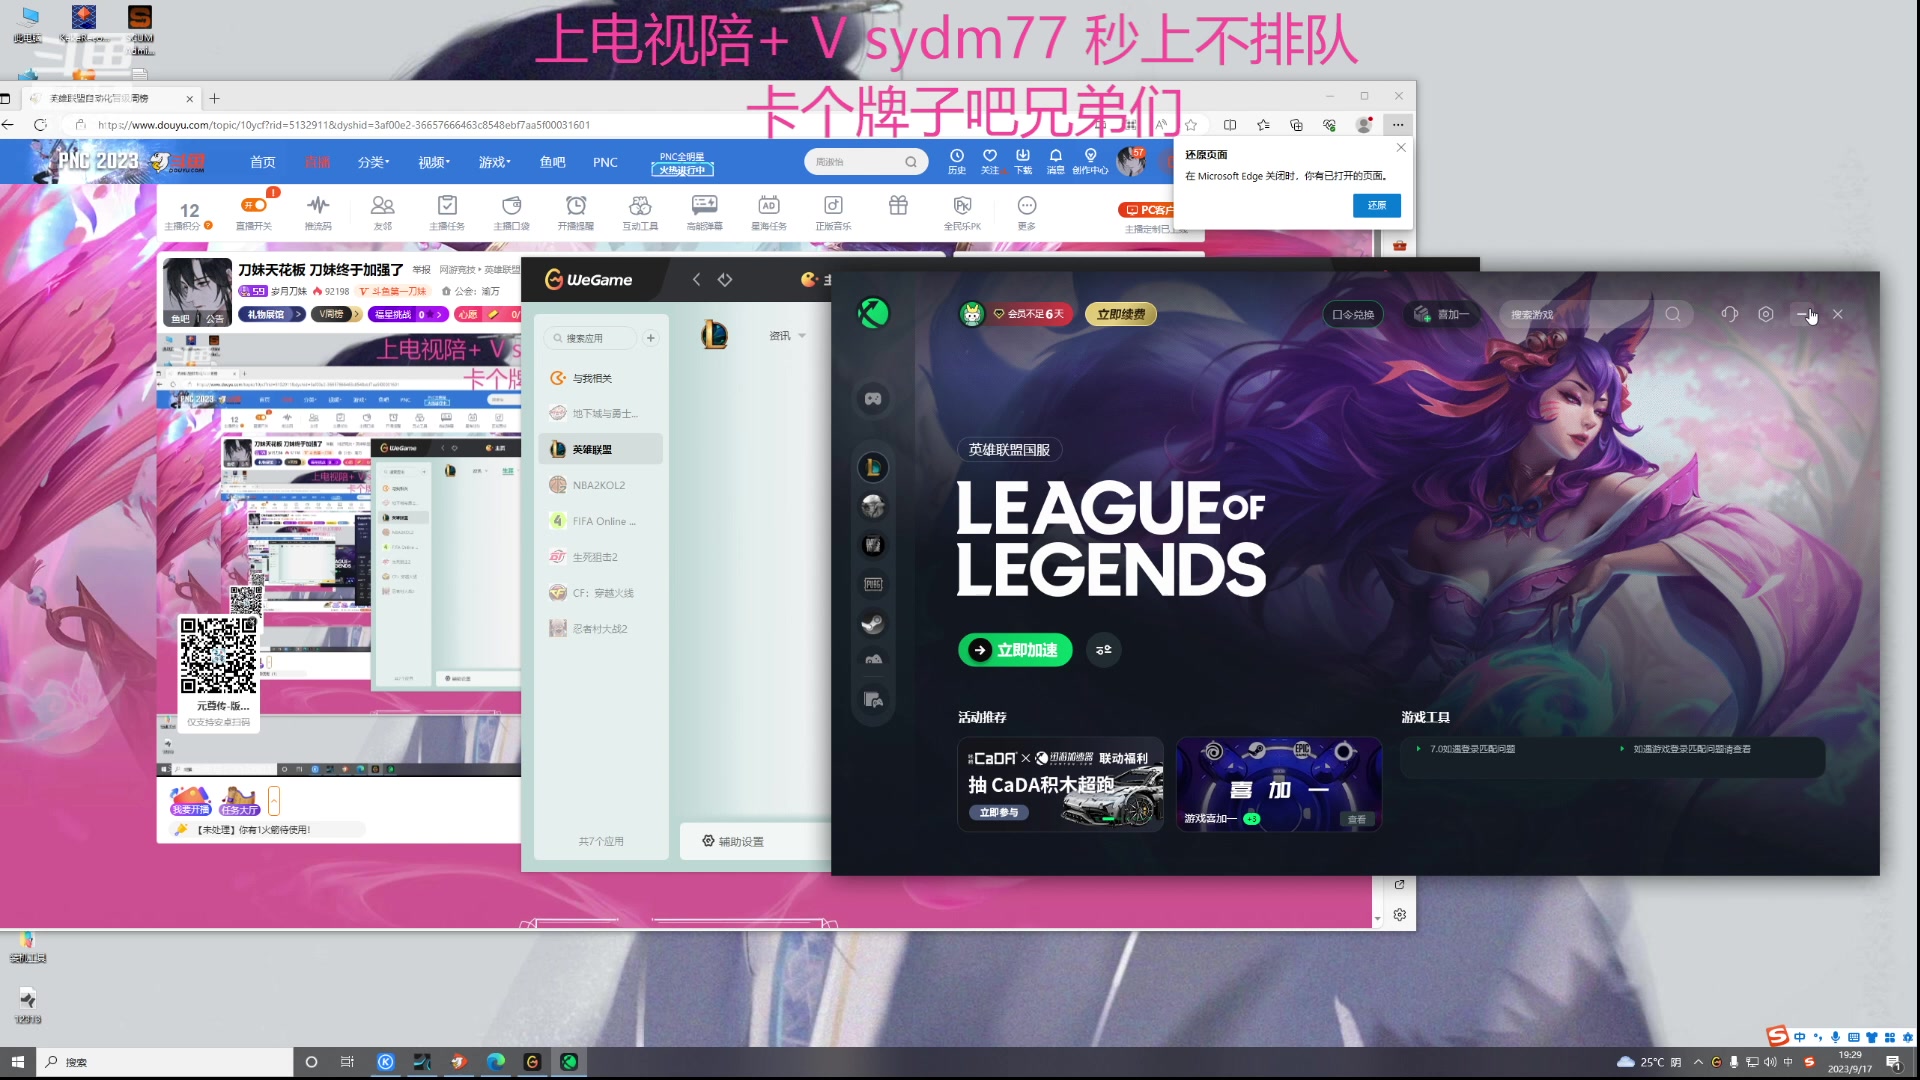Open Steam from accelerator sidebar
This screenshot has width=1920, height=1080.
coord(873,623)
